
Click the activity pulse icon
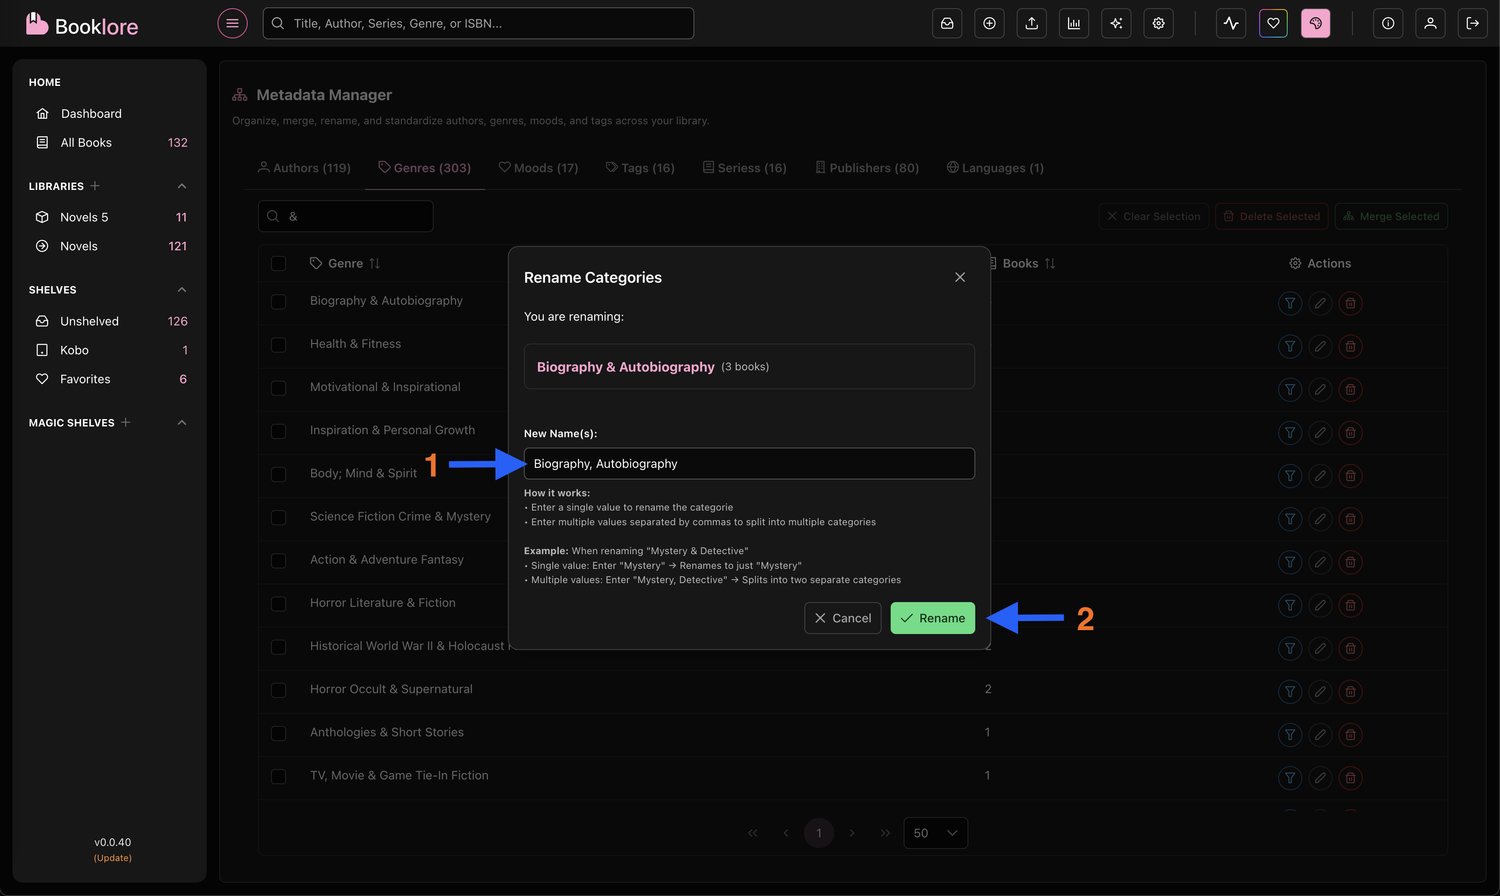[x=1230, y=23]
